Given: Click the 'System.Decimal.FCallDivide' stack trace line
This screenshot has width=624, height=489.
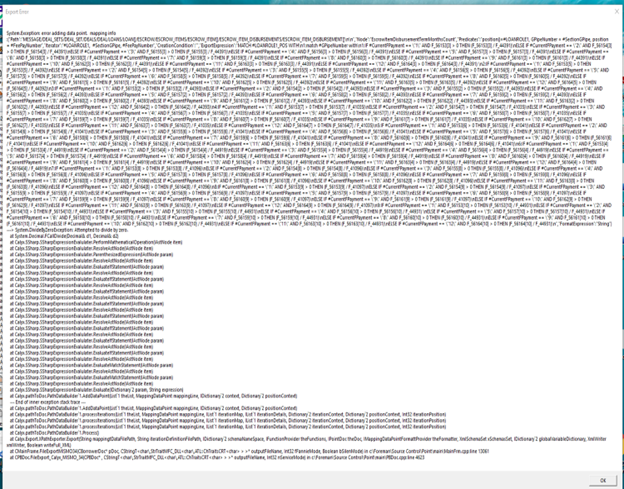Looking at the screenshot, I should [64, 236].
